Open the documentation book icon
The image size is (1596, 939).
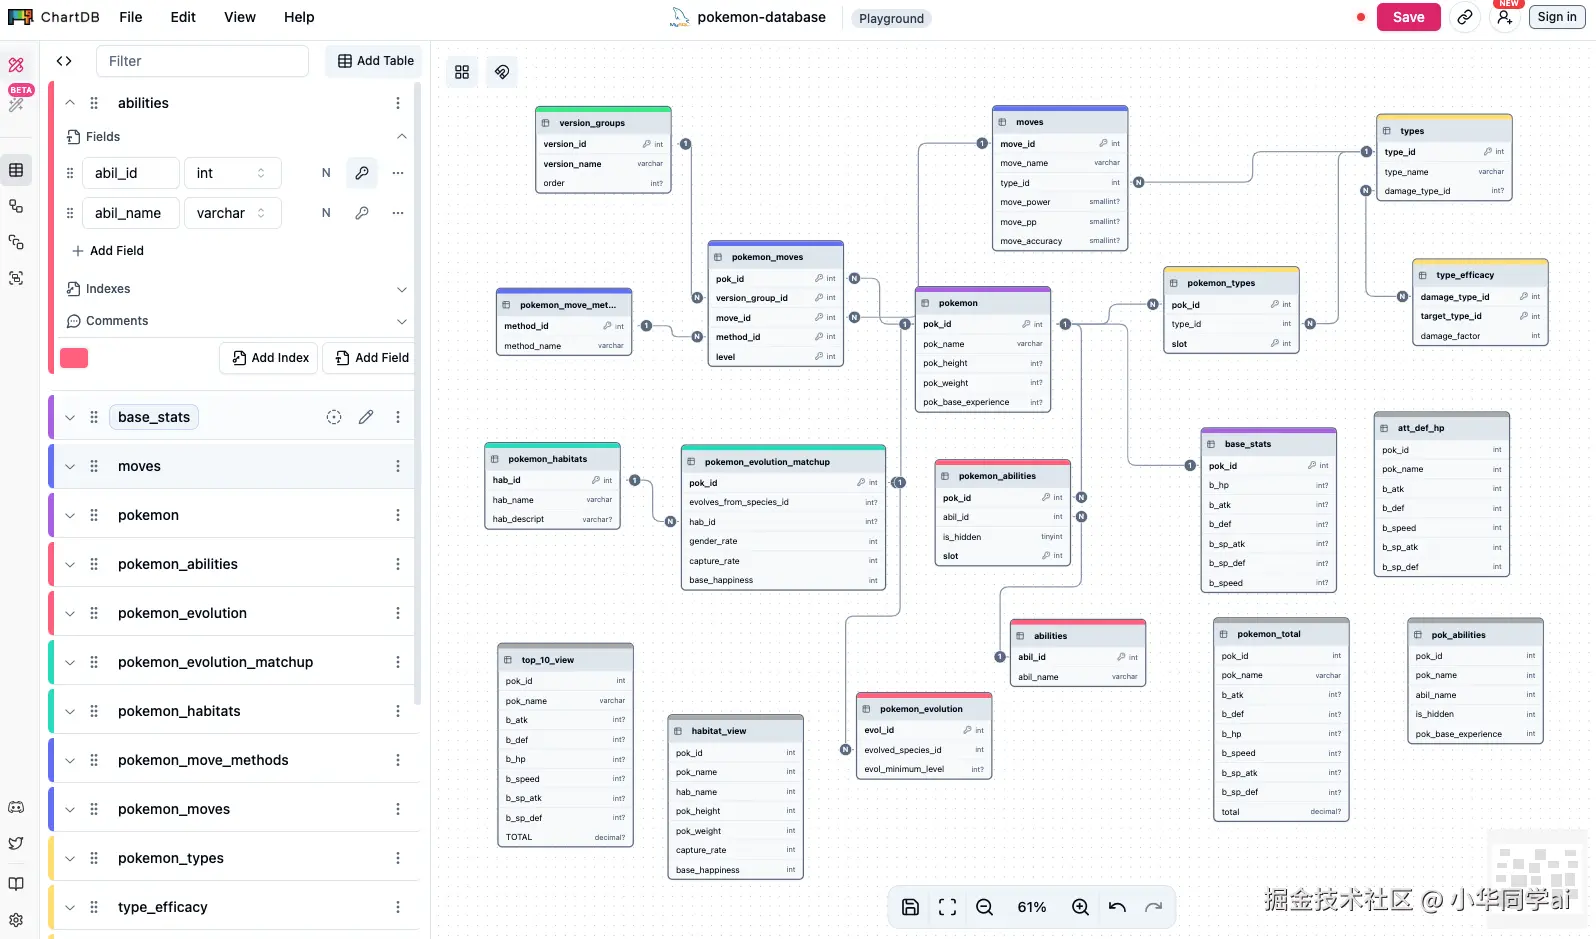(16, 884)
